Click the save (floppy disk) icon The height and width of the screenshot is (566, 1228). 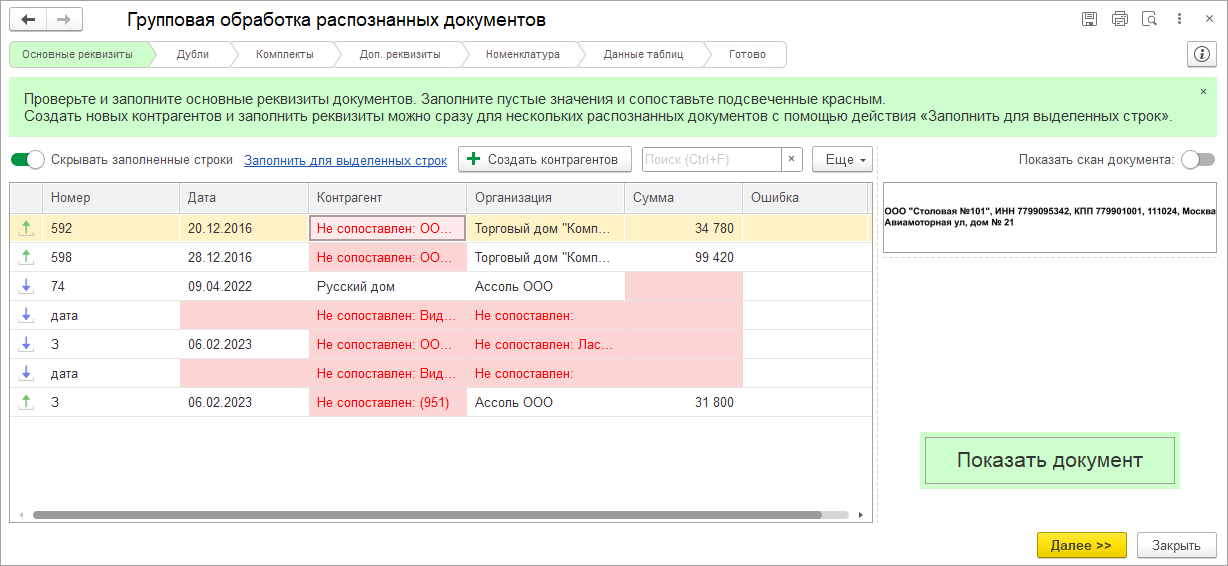pyautogui.click(x=1090, y=19)
